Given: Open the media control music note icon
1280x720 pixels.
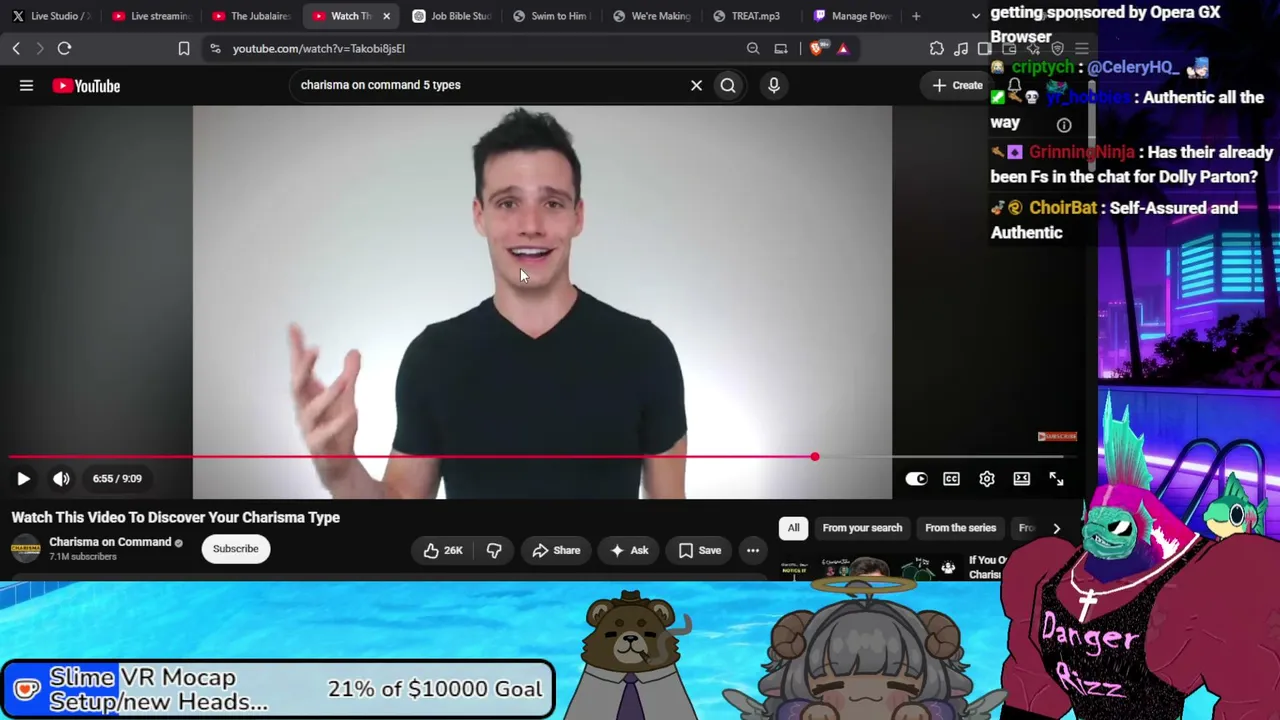Looking at the screenshot, I should point(961,48).
